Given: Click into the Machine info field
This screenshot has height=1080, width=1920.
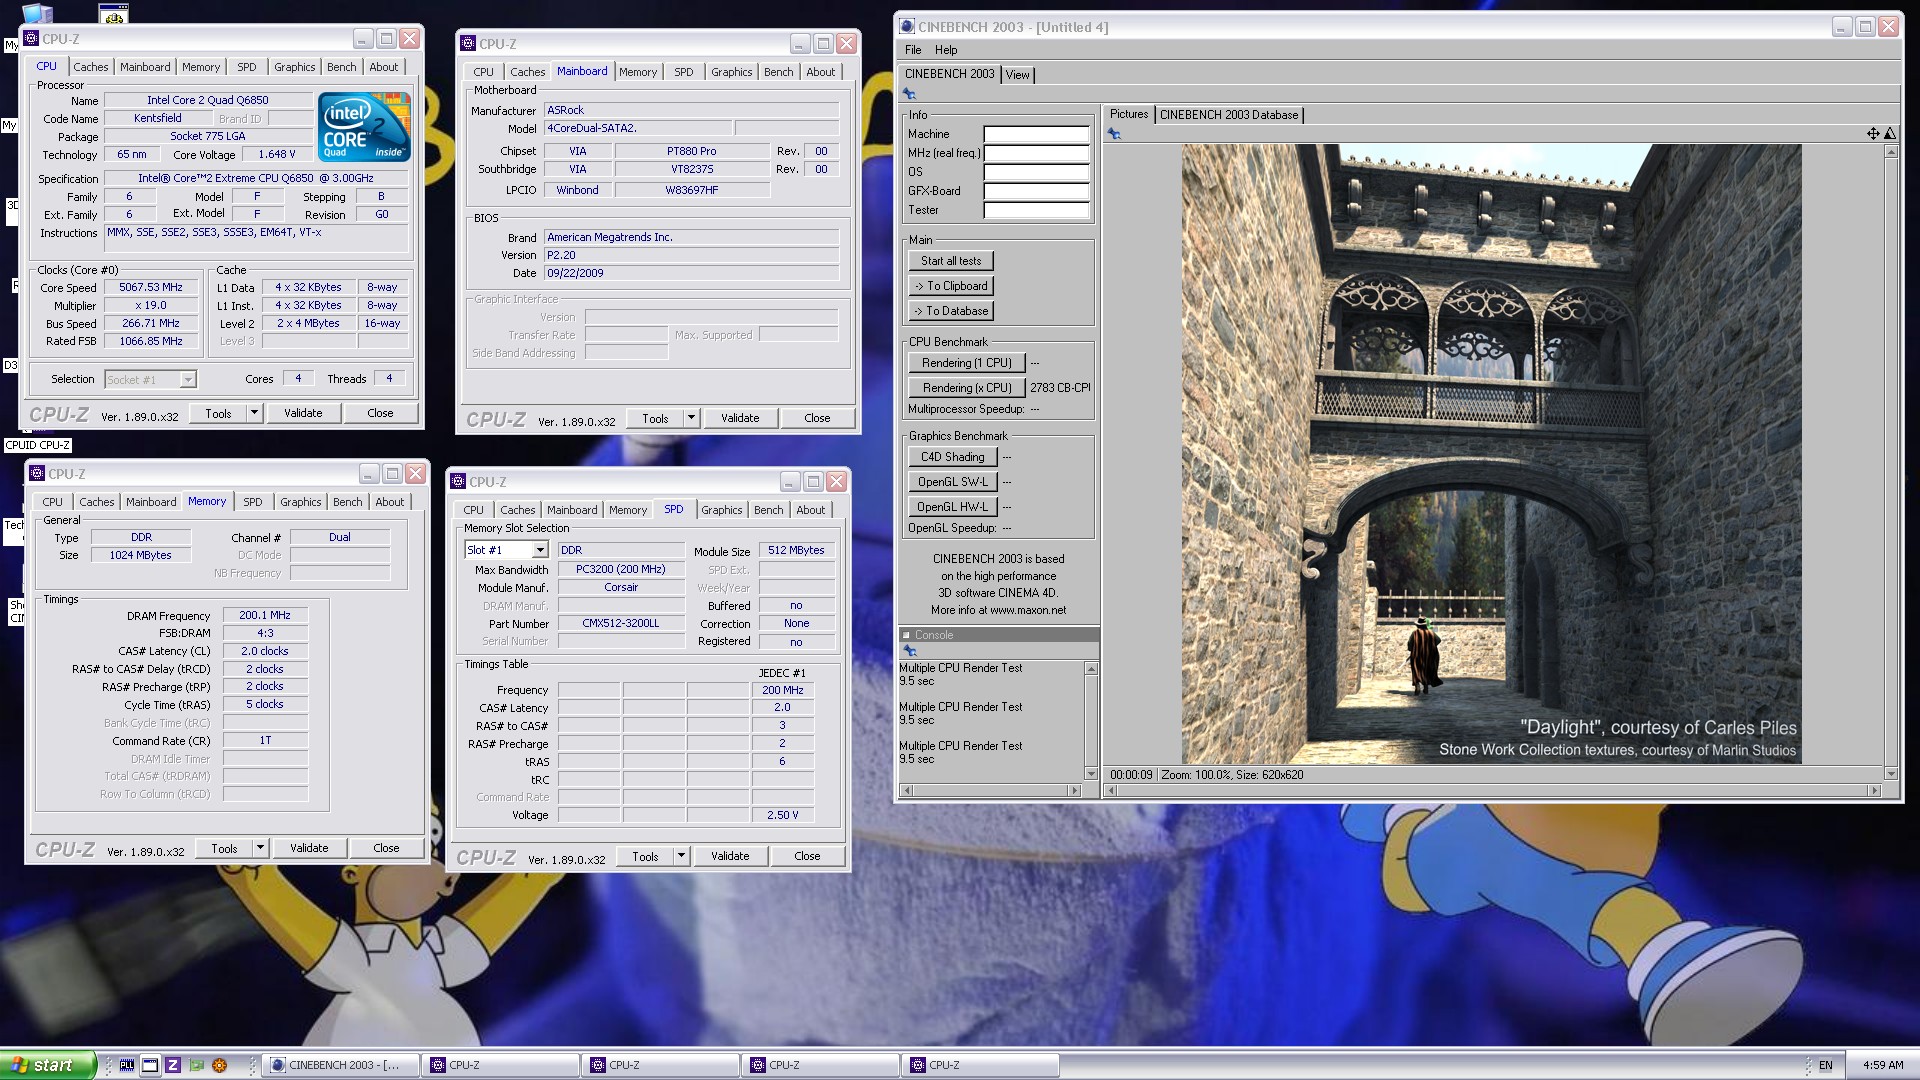Looking at the screenshot, I should pyautogui.click(x=1036, y=134).
